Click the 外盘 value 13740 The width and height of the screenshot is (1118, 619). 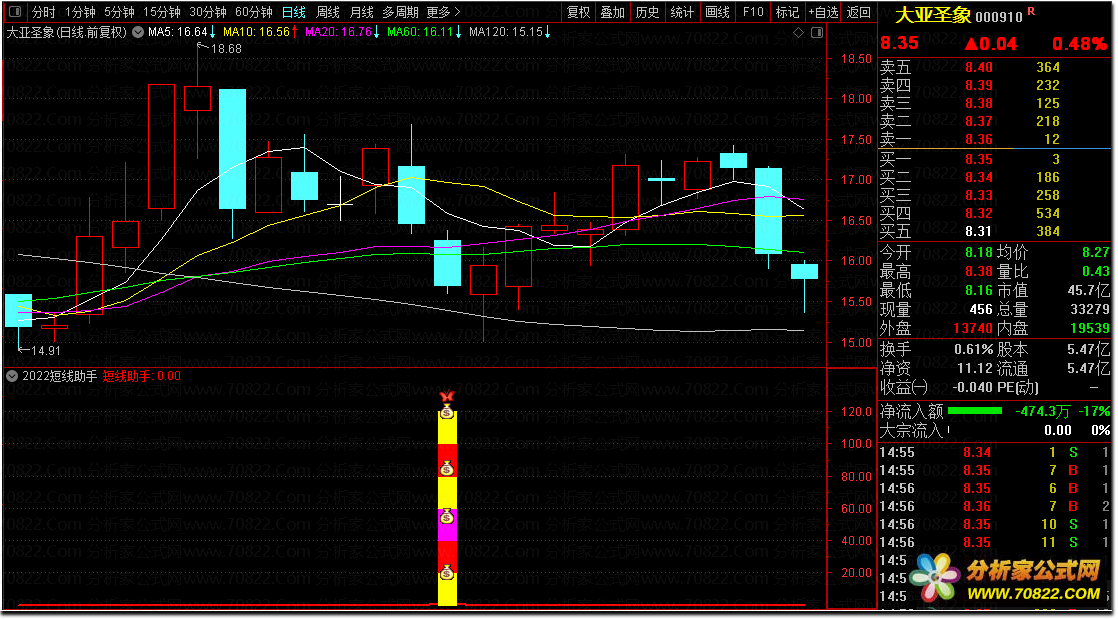click(x=973, y=328)
